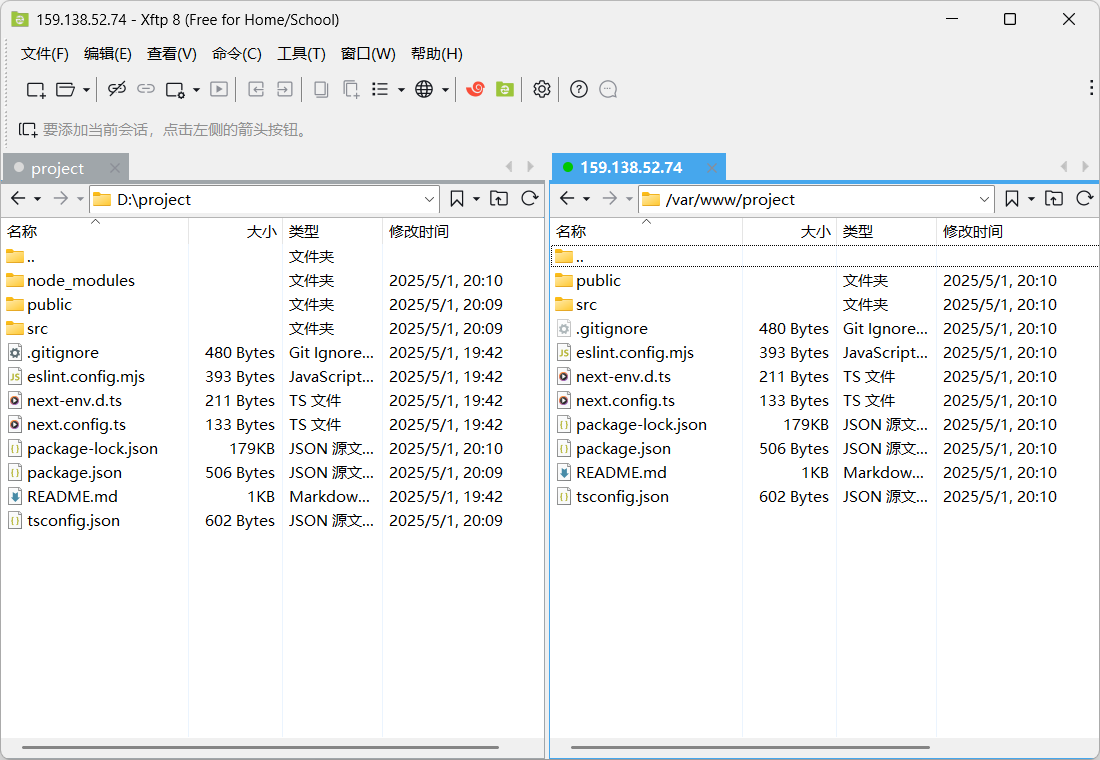
Task: Select local package-lock.json file
Action: [x=273, y=448]
